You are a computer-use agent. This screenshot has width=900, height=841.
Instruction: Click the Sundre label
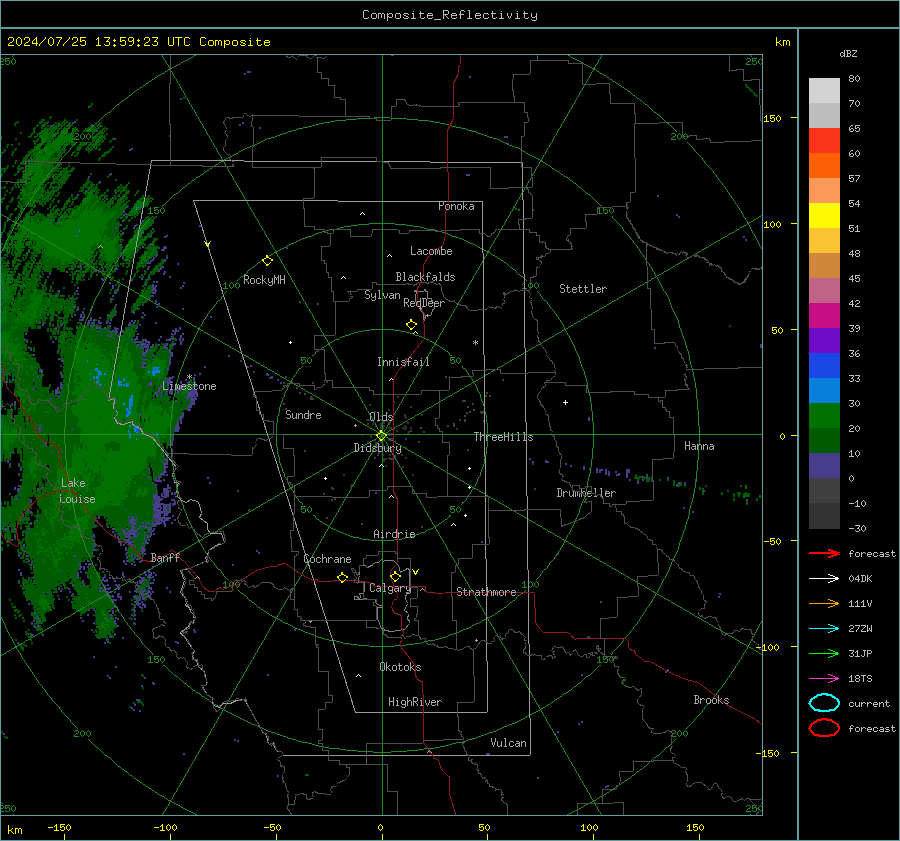click(x=303, y=414)
